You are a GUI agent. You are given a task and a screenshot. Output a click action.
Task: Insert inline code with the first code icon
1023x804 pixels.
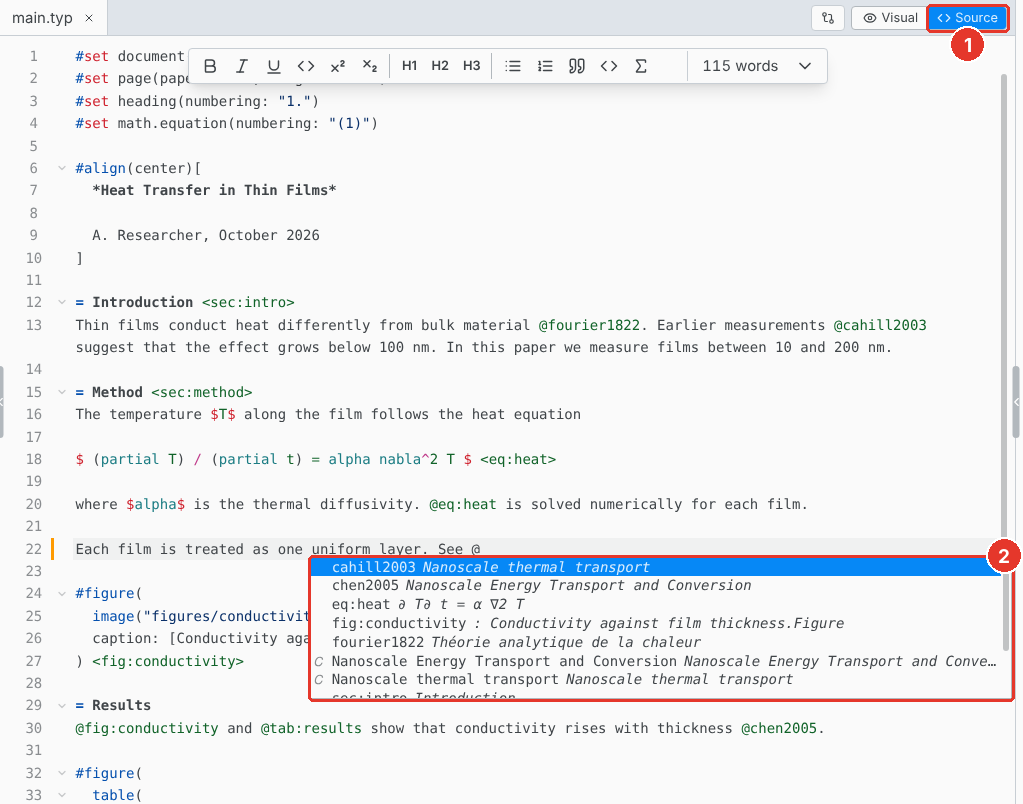coord(306,66)
